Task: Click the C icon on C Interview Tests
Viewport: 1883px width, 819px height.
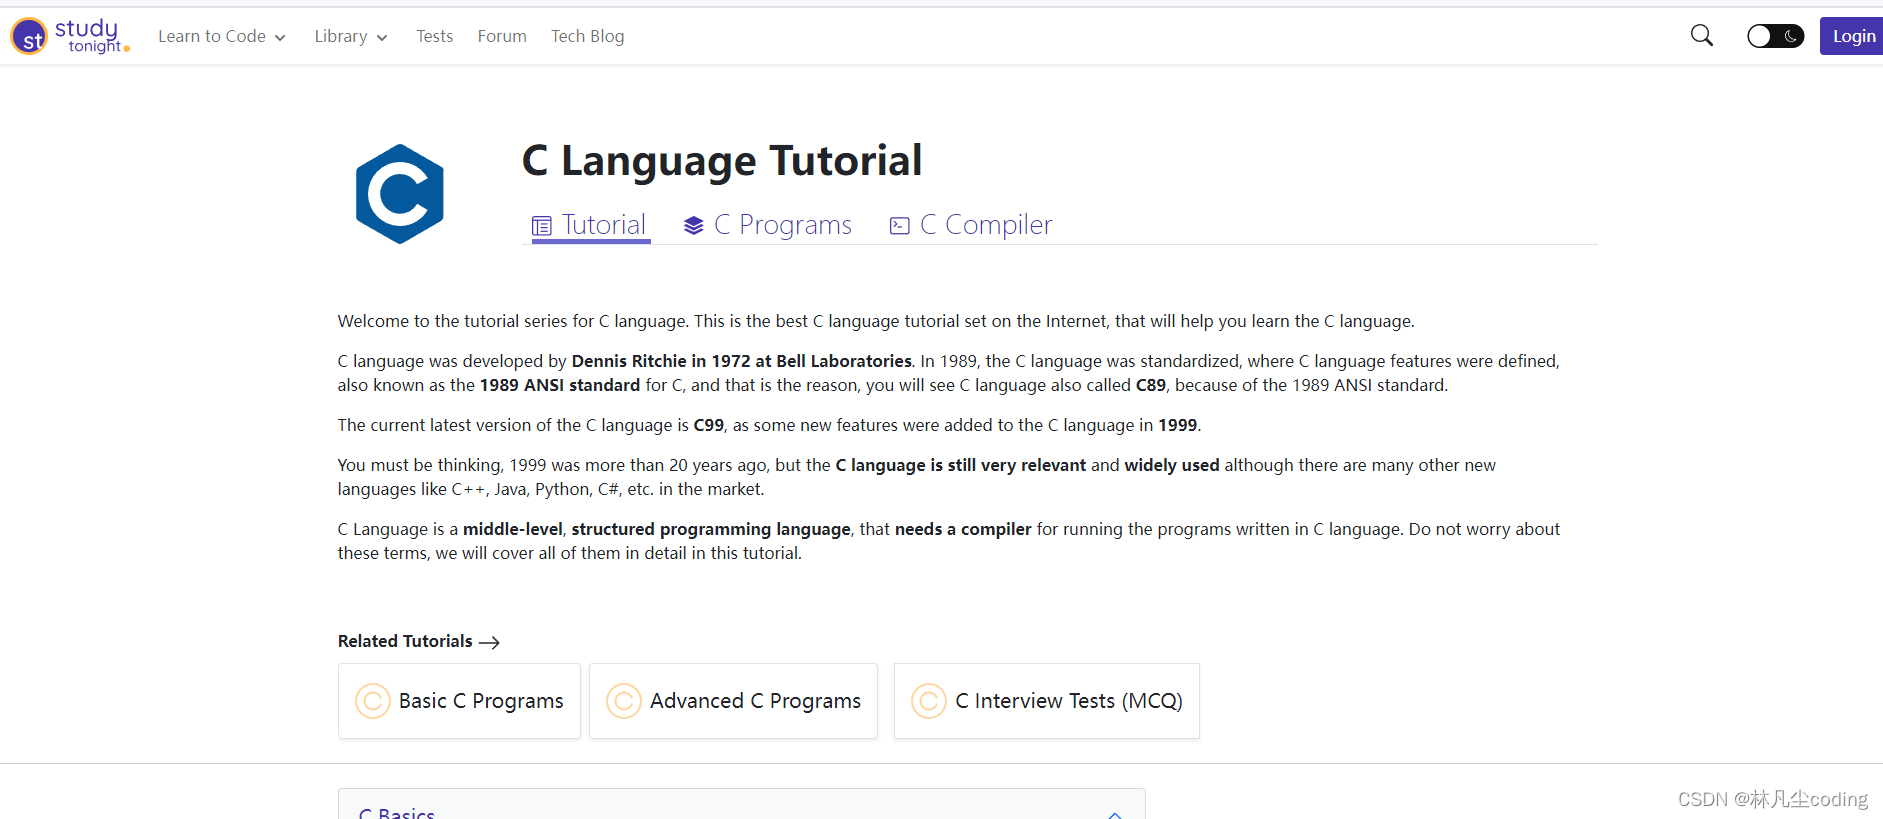Action: pos(929,701)
